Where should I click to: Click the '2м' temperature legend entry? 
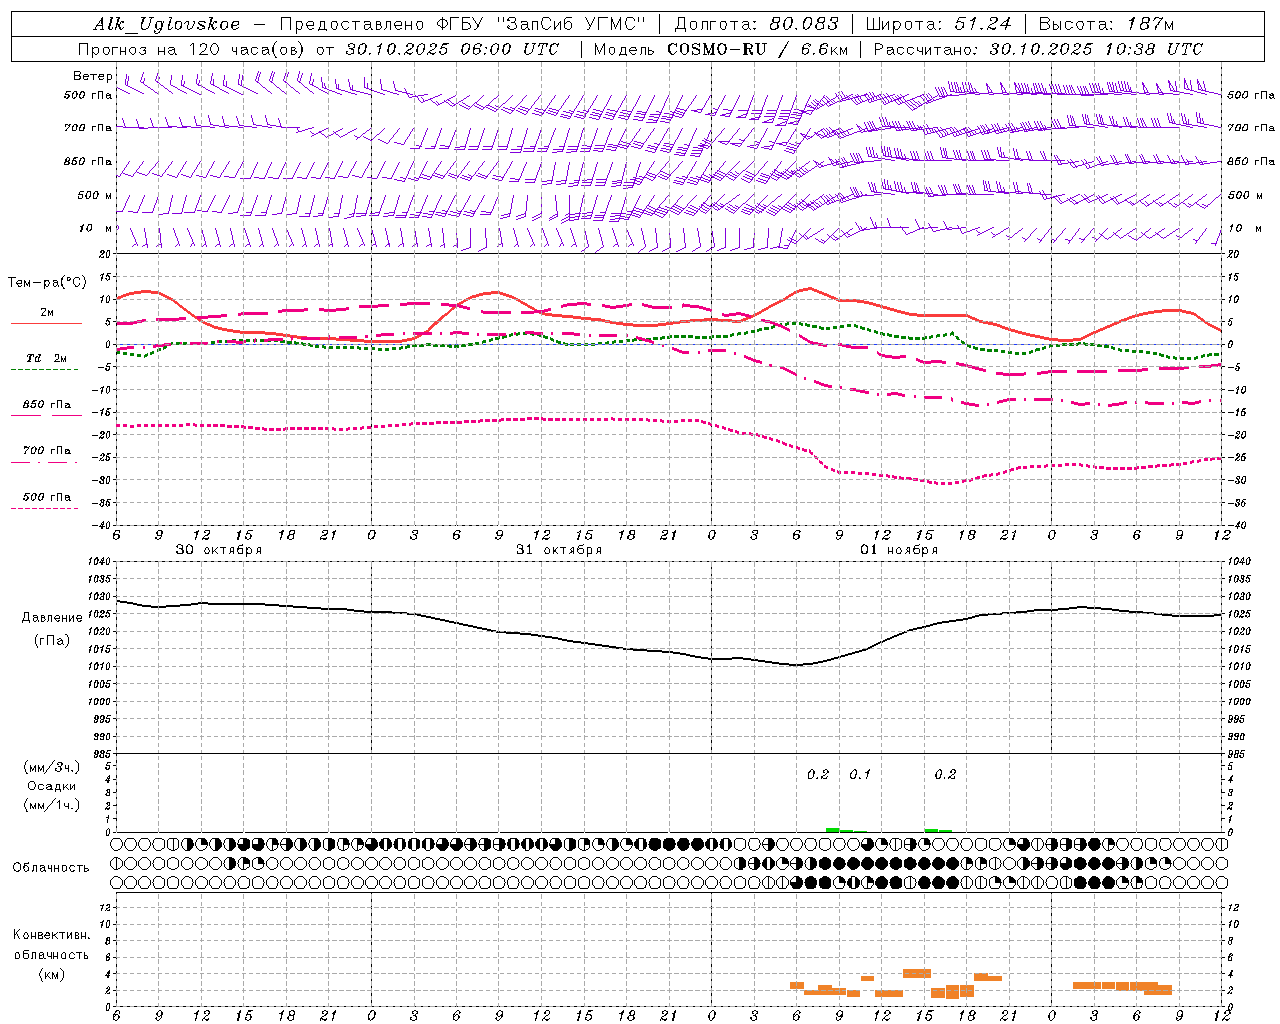coord(47,312)
